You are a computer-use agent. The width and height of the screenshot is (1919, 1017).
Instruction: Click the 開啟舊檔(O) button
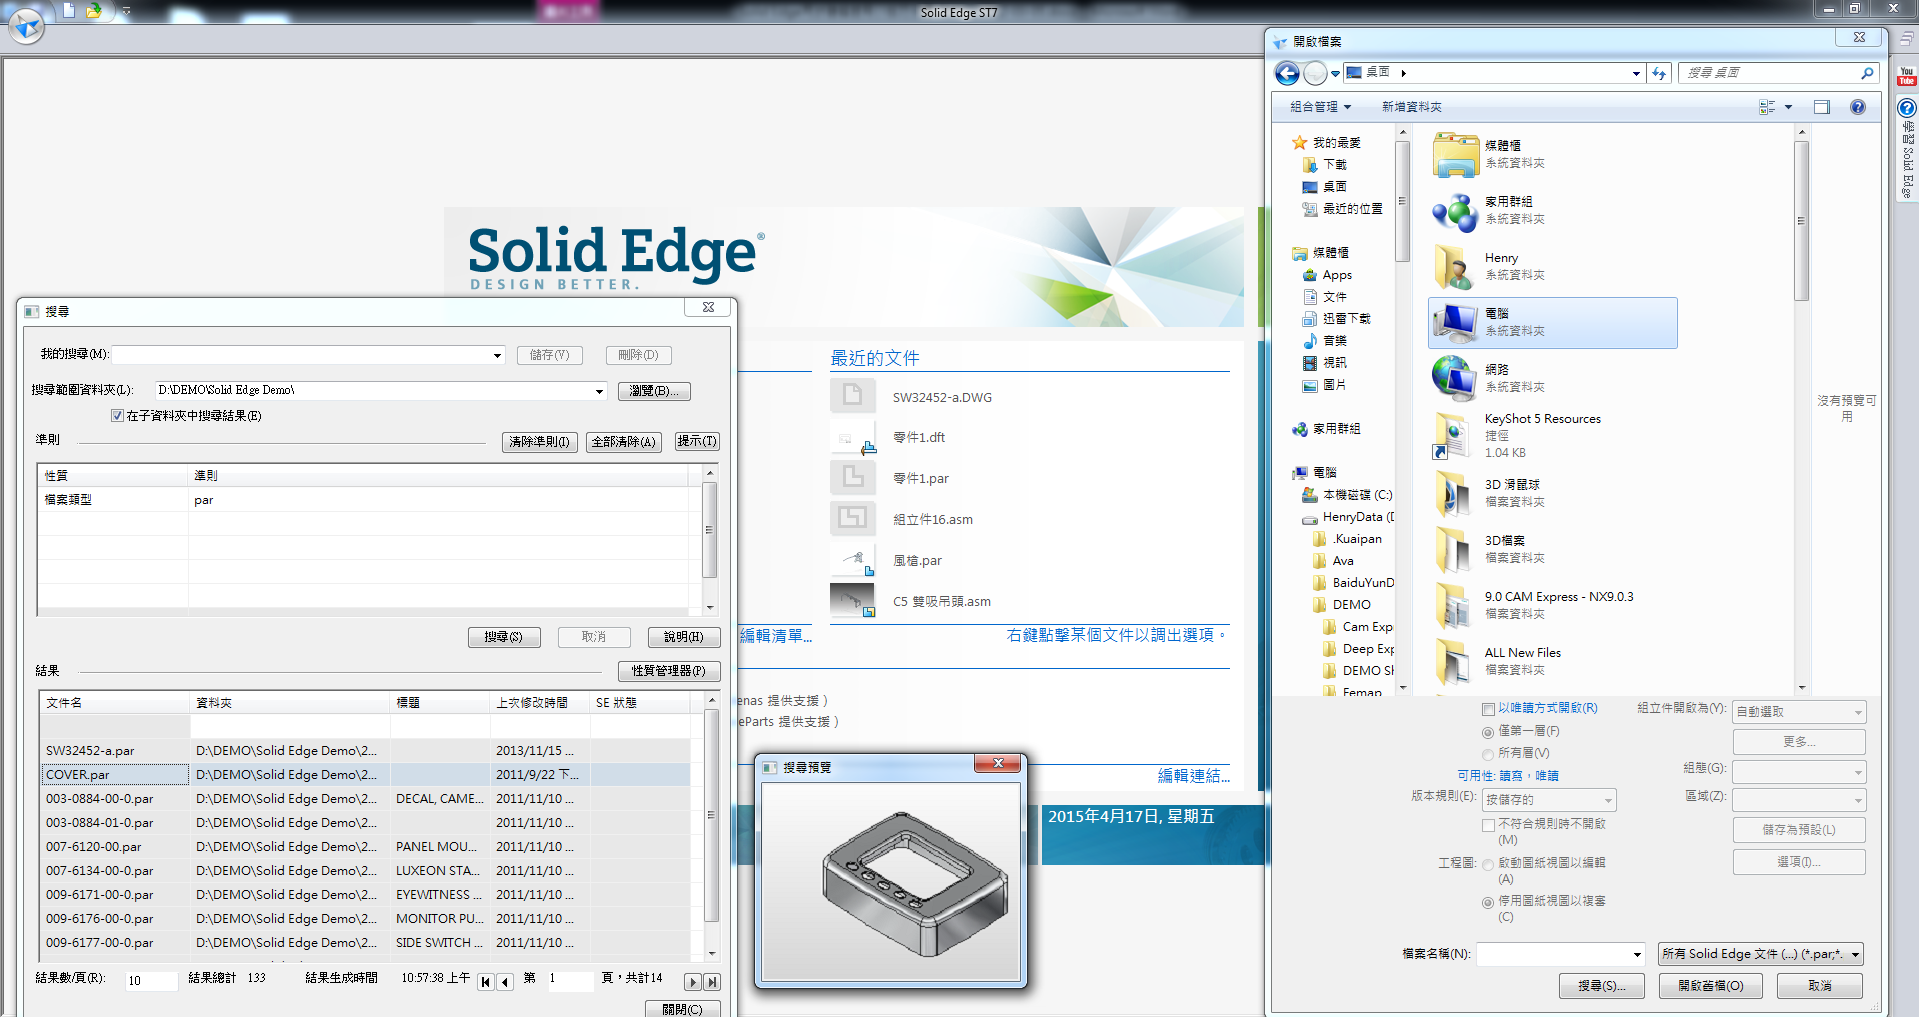[1711, 986]
